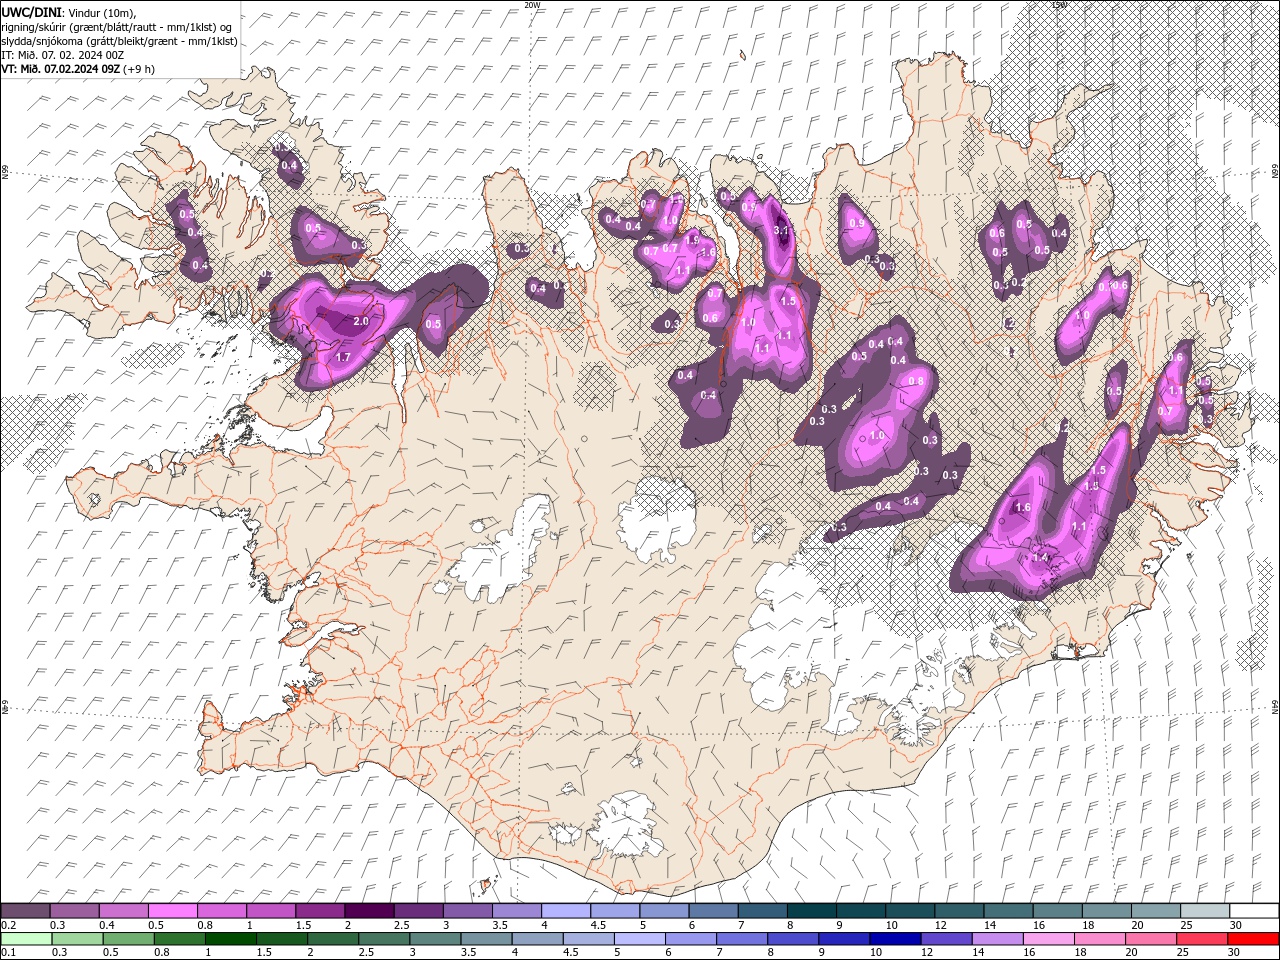Click the 3.1 snowfall value on the map
Image resolution: width=1280 pixels, height=960 pixels.
click(x=782, y=231)
